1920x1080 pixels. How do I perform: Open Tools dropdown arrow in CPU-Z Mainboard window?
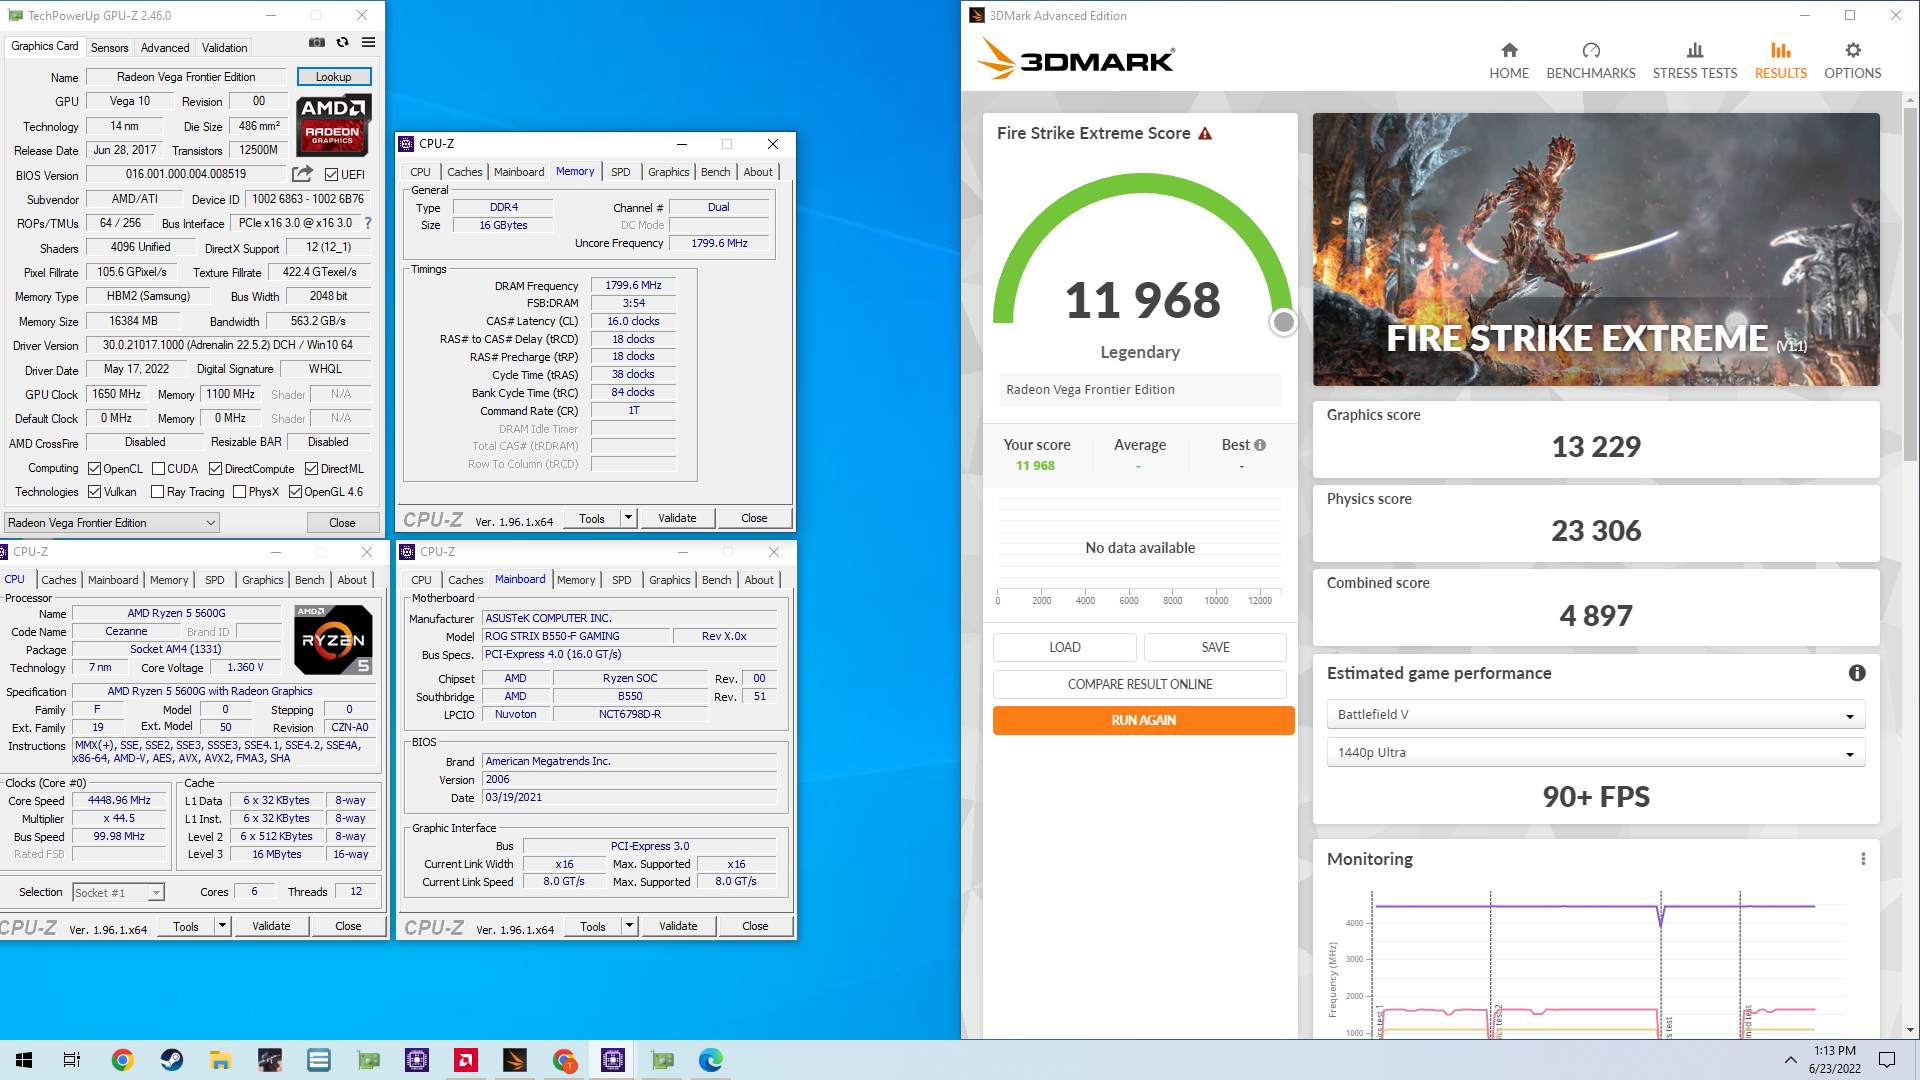tap(629, 927)
